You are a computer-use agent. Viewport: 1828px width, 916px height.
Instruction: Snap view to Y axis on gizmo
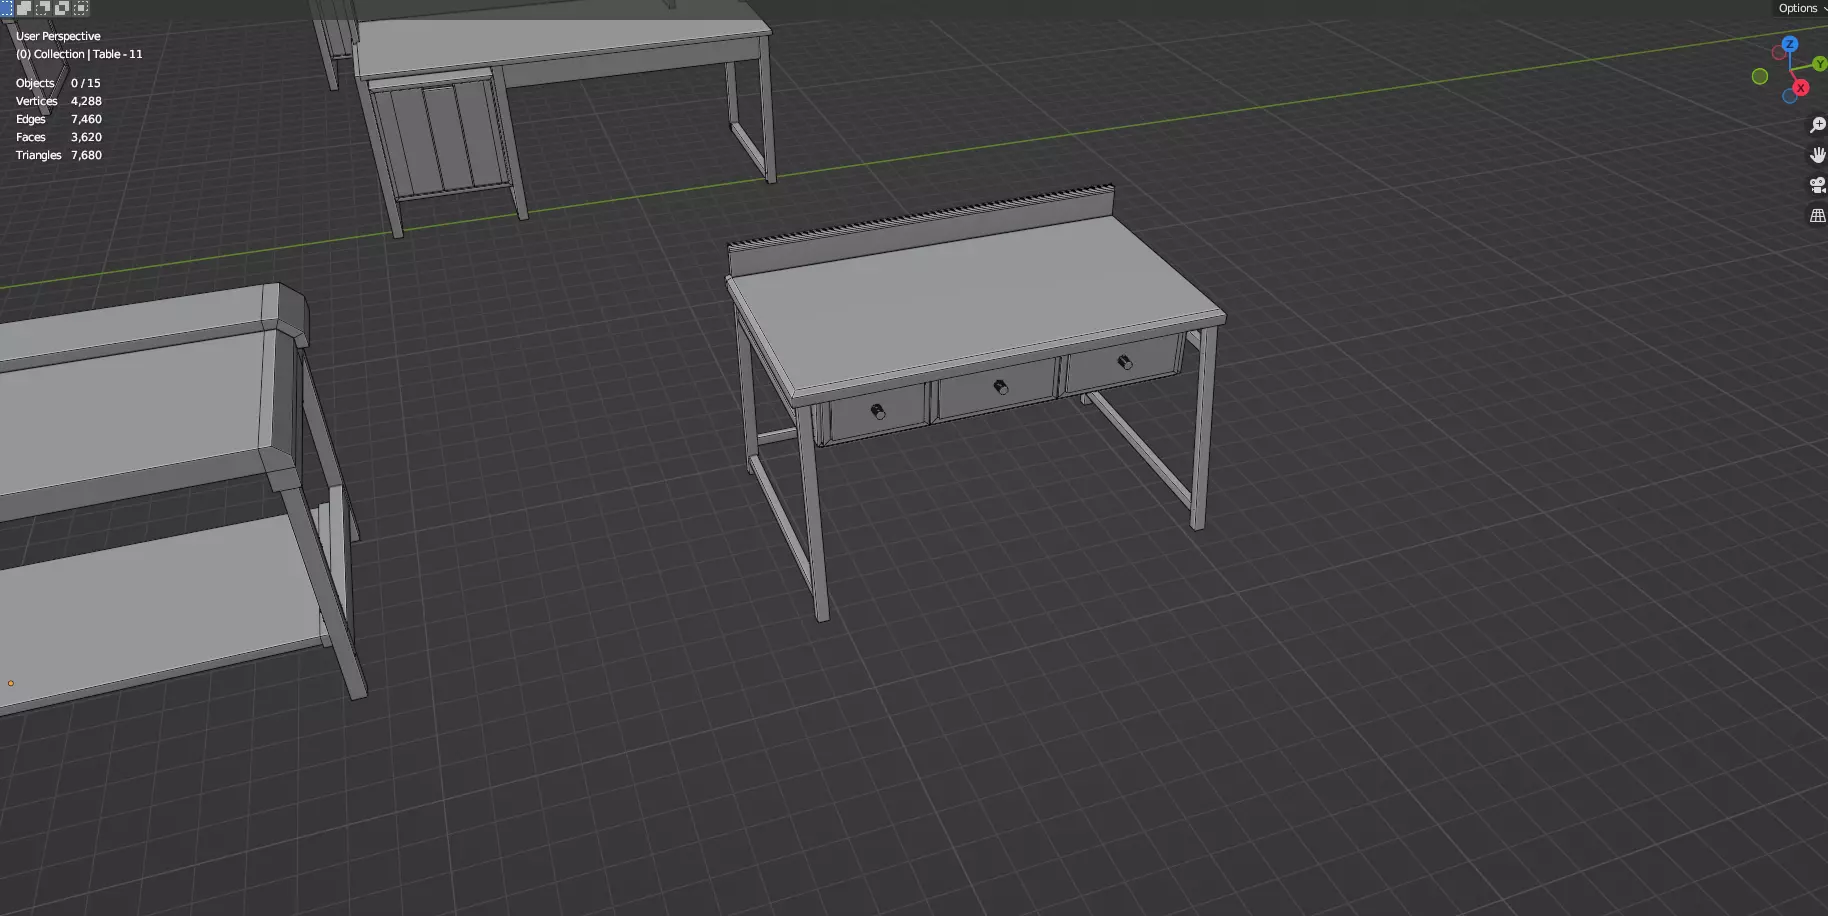1820,63
